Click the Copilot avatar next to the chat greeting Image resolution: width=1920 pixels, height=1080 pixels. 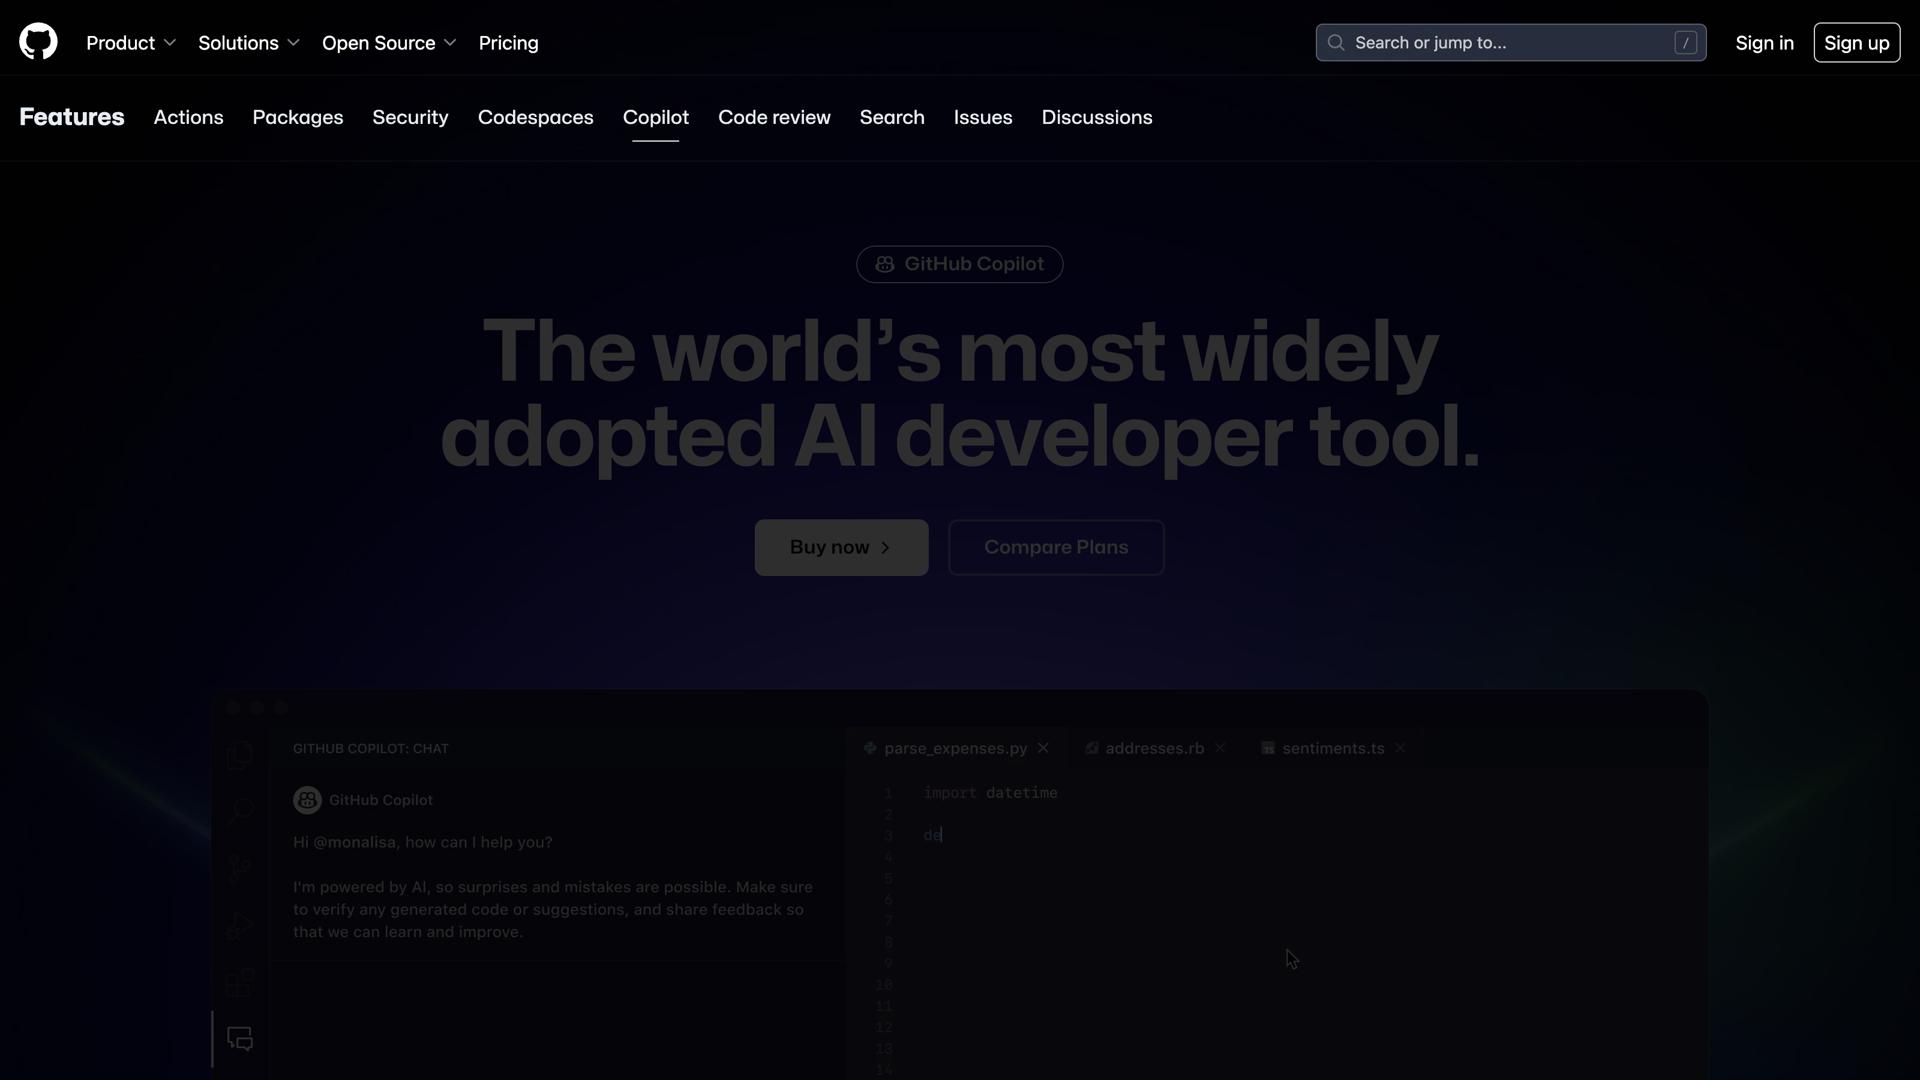point(307,800)
